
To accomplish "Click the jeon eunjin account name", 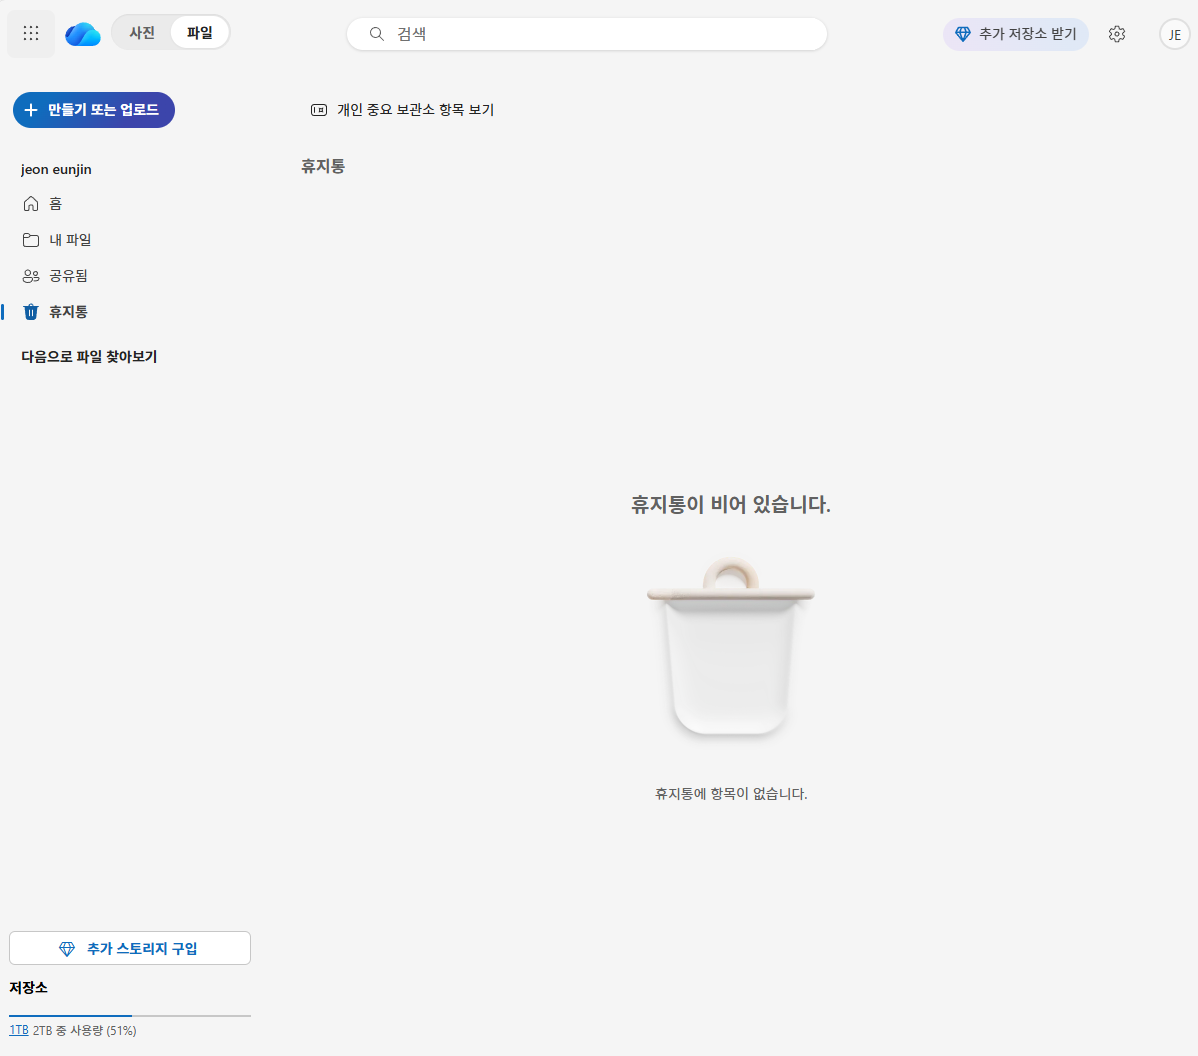I will (57, 169).
